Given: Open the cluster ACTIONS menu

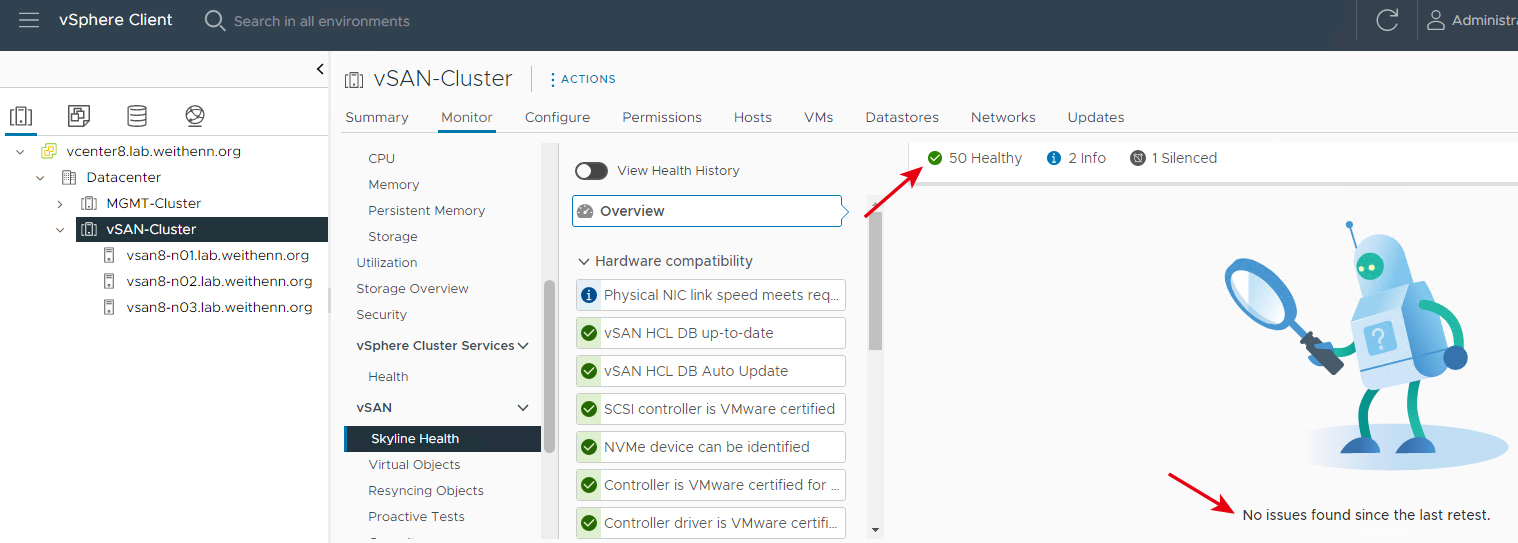Looking at the screenshot, I should [582, 79].
